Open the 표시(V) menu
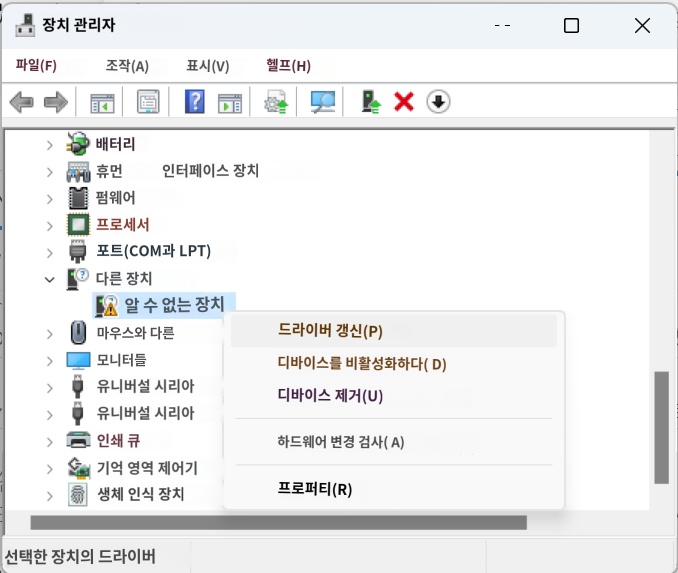Screen dimensions: 678x573 208,66
